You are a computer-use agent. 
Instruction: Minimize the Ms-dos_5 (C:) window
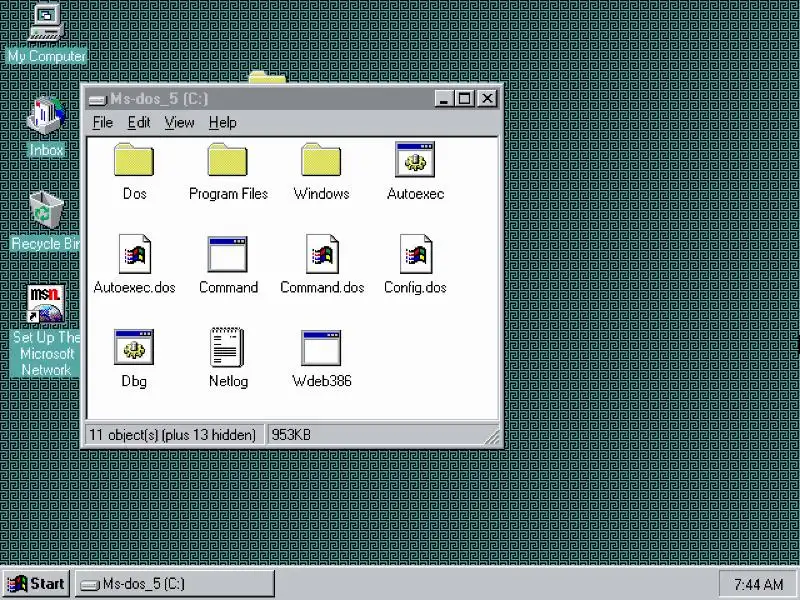(444, 98)
